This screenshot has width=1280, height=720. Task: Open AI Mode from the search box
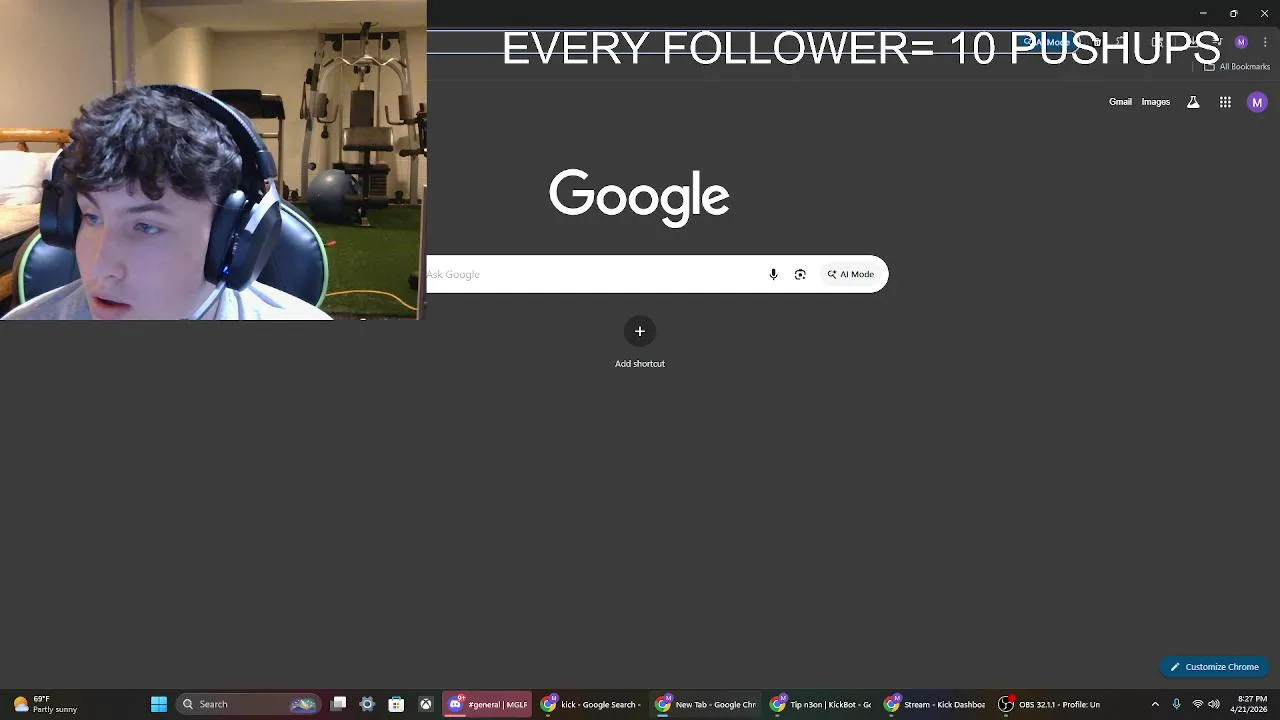pyautogui.click(x=850, y=274)
